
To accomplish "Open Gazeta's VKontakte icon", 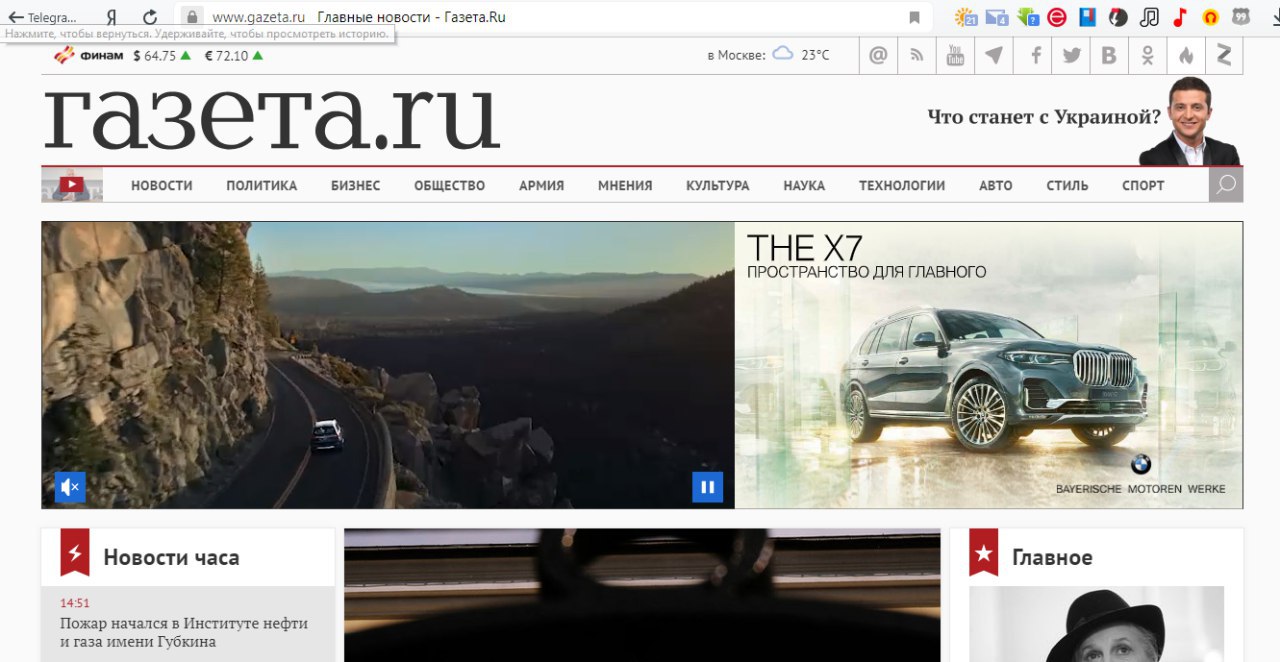I will (x=1109, y=55).
